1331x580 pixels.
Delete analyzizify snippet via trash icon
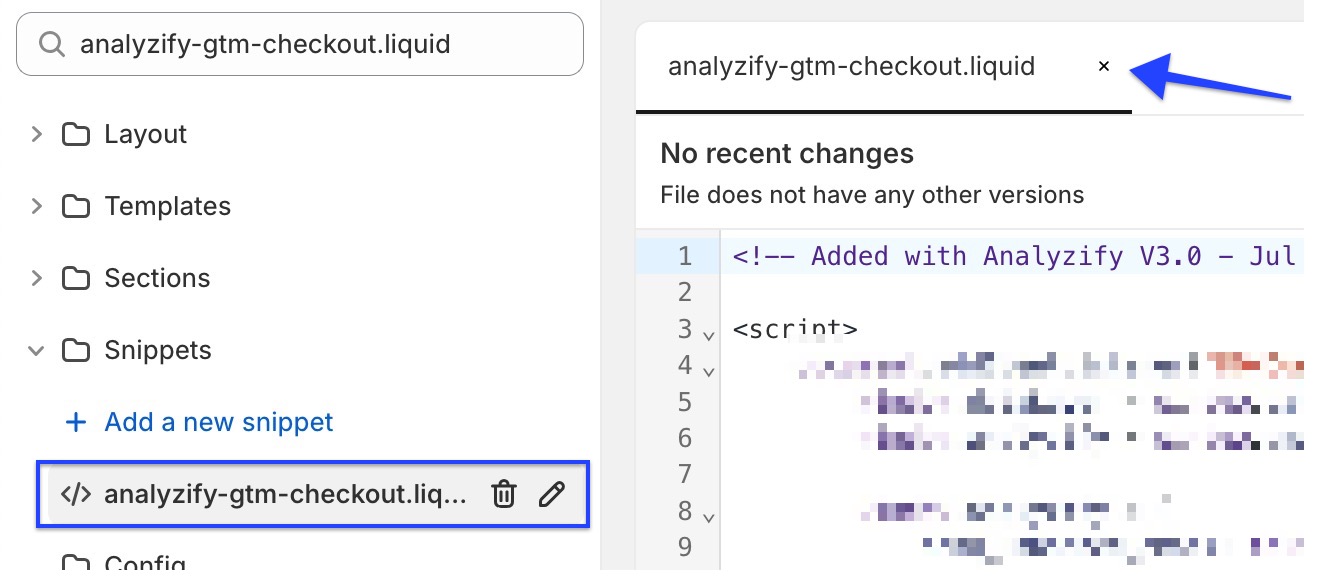pos(504,494)
